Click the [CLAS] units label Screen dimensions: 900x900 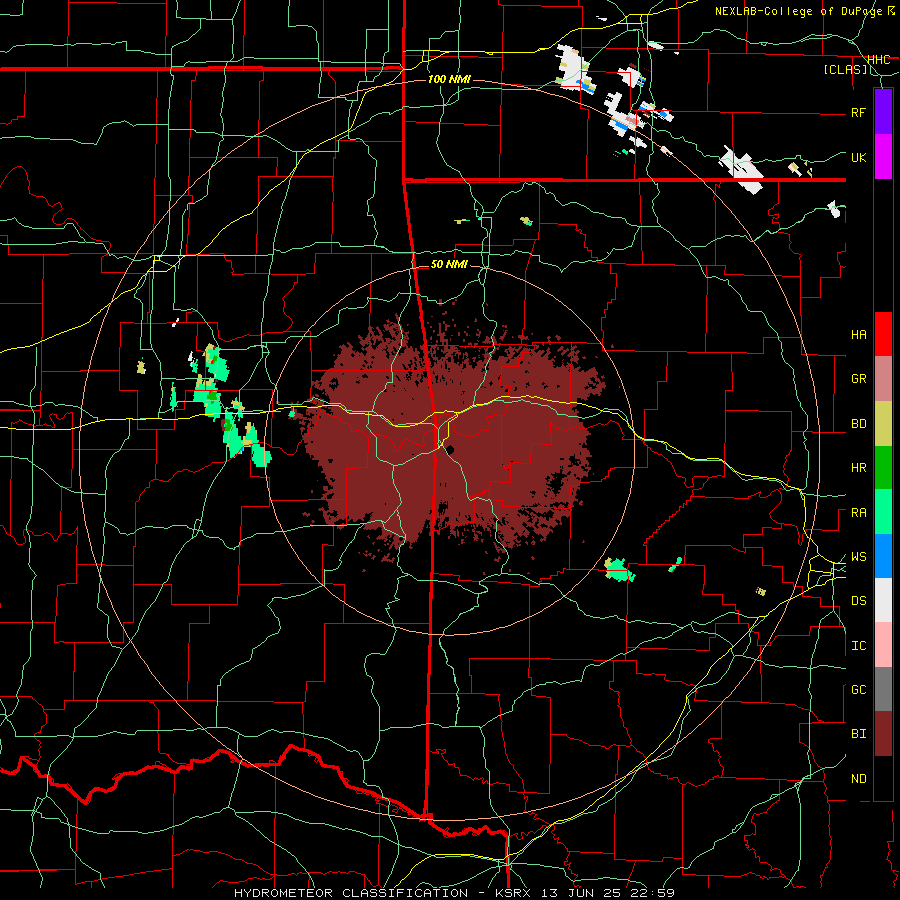coord(845,70)
